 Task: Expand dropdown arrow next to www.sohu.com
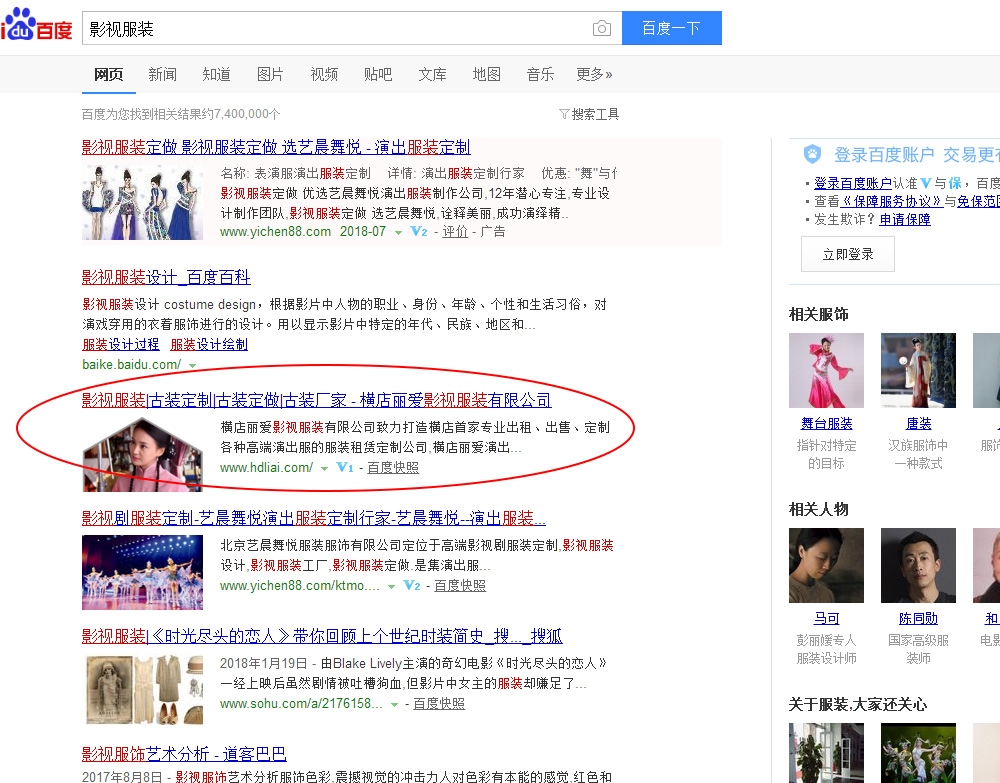point(394,705)
